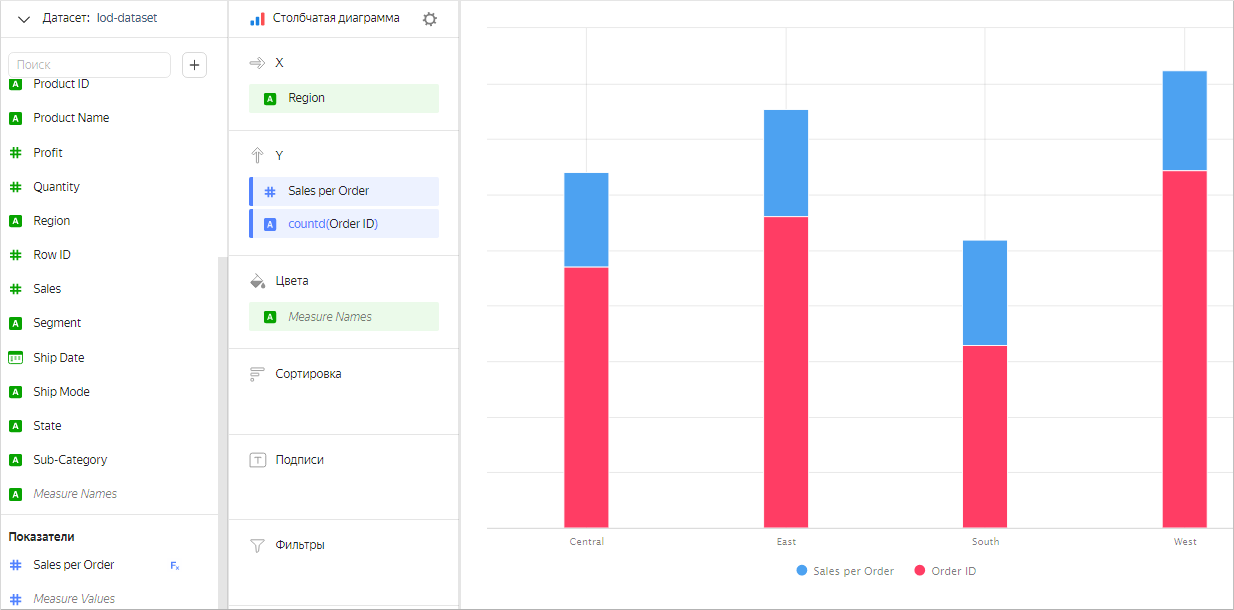Viewport: 1234px width, 610px height.
Task: Click the red West bar segment
Action: 1184,348
